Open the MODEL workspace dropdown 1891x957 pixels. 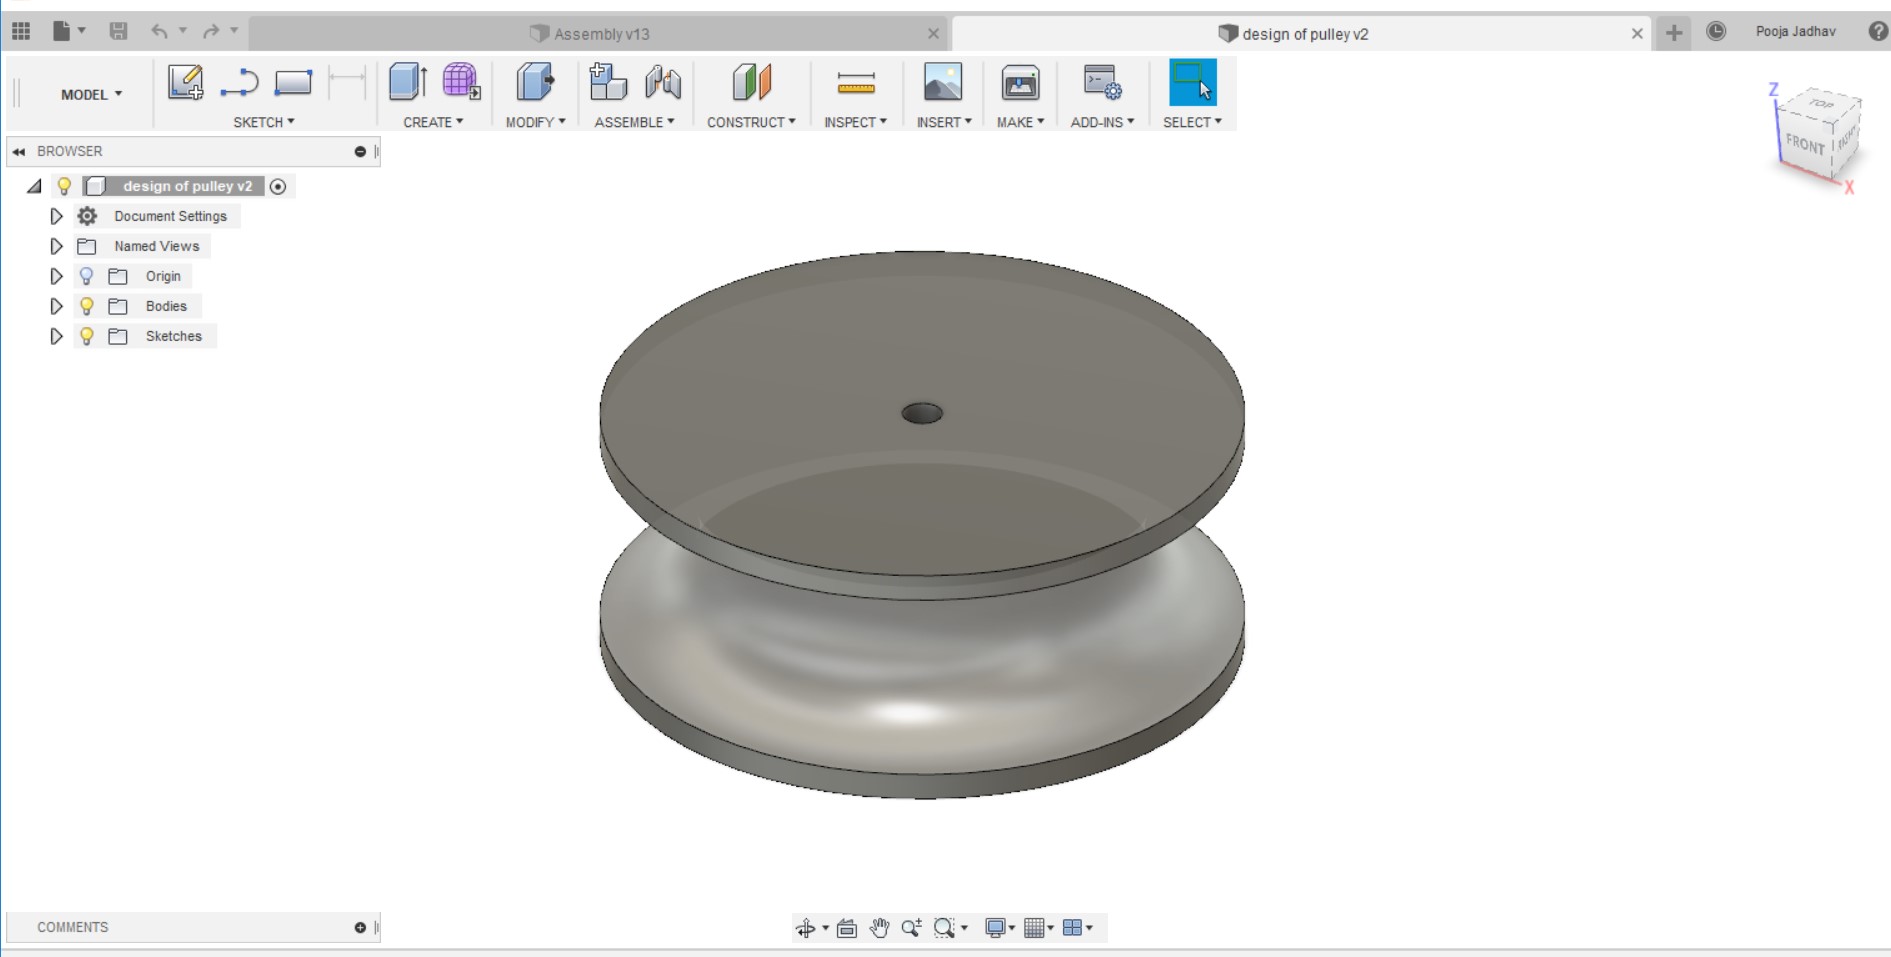coord(91,94)
